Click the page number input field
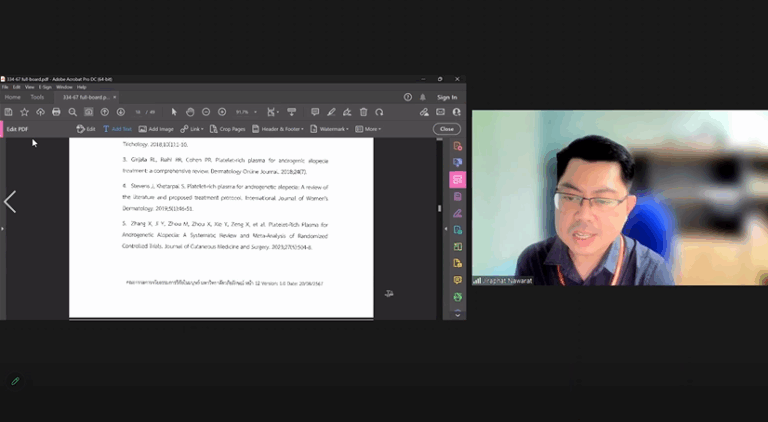768x422 pixels. pos(137,112)
